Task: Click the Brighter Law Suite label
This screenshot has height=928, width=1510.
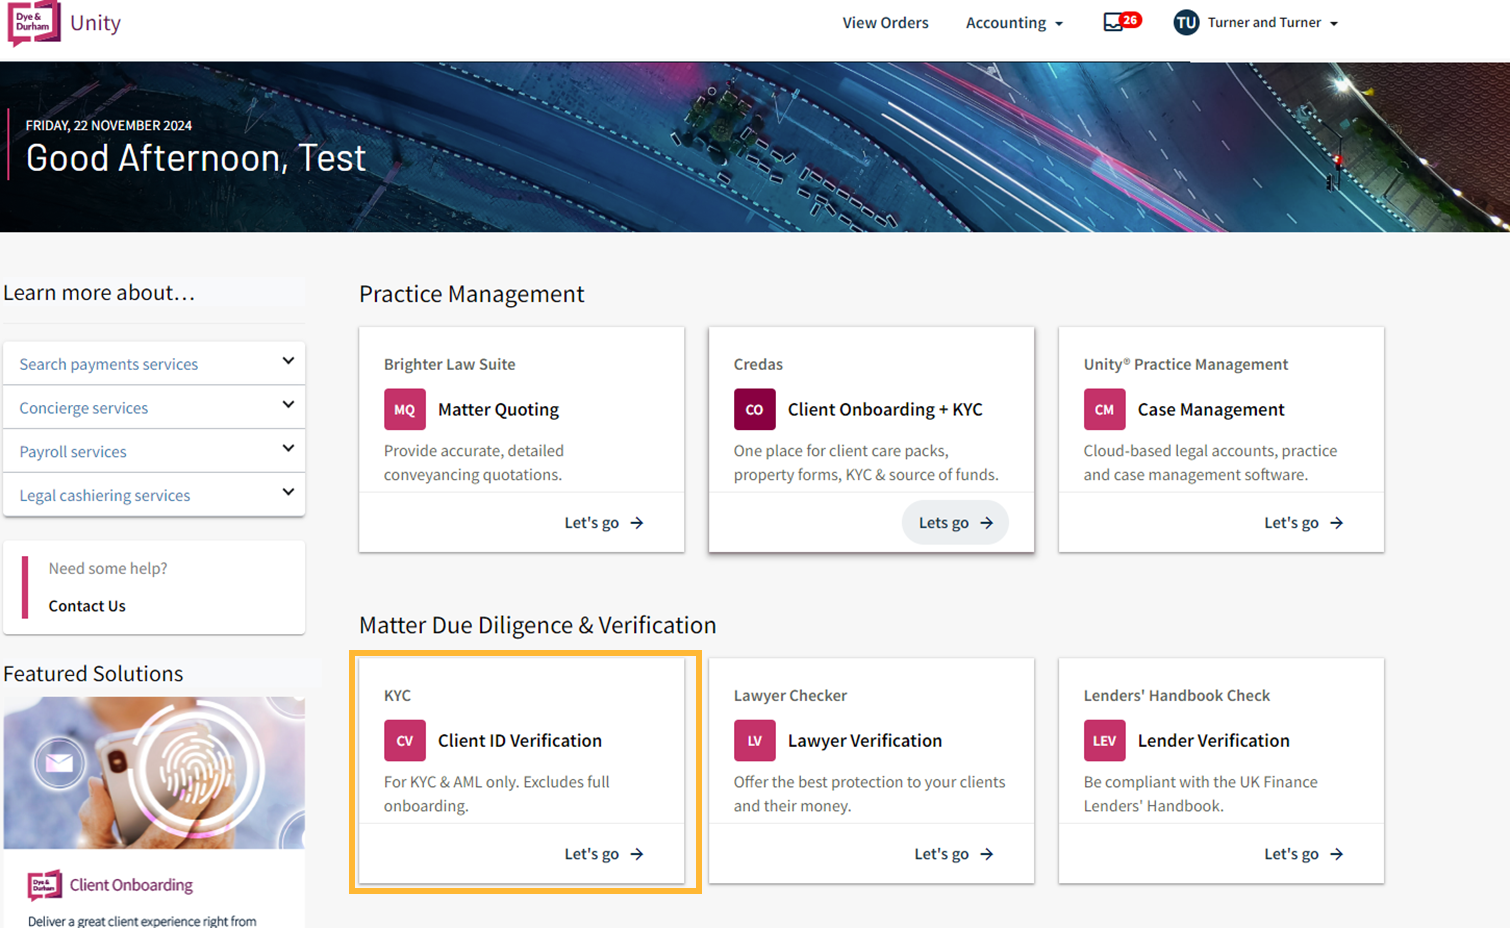Action: point(450,364)
